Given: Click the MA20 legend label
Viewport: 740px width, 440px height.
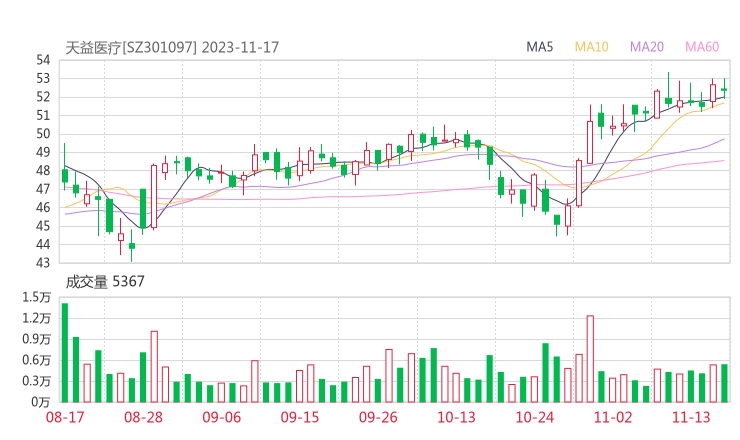Looking at the screenshot, I should click(647, 47).
